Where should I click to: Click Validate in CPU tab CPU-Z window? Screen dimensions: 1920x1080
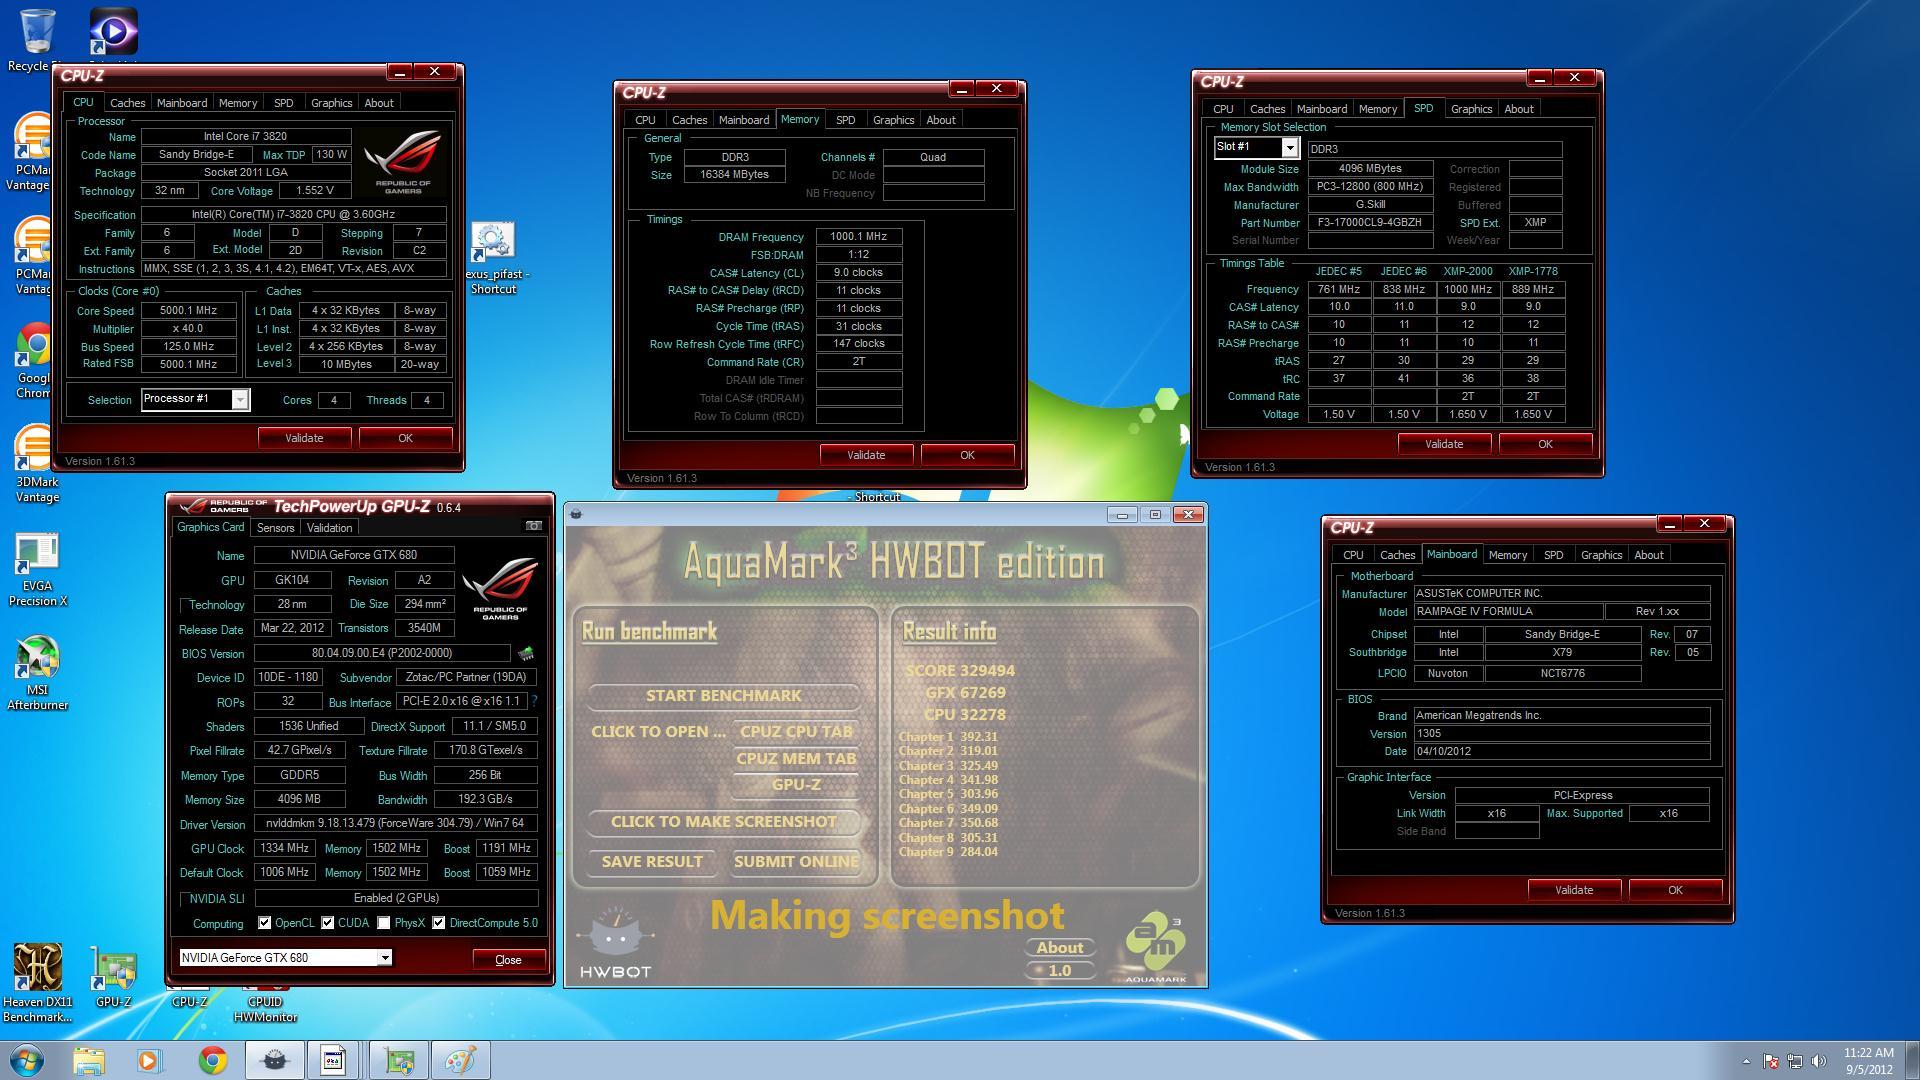click(x=304, y=438)
